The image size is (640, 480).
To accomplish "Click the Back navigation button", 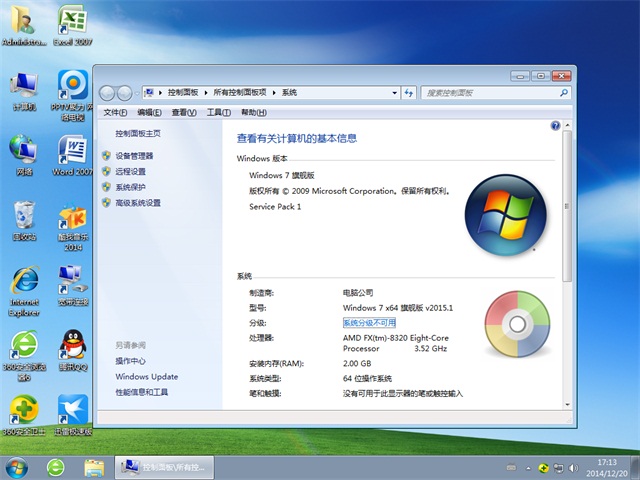I will click(107, 93).
